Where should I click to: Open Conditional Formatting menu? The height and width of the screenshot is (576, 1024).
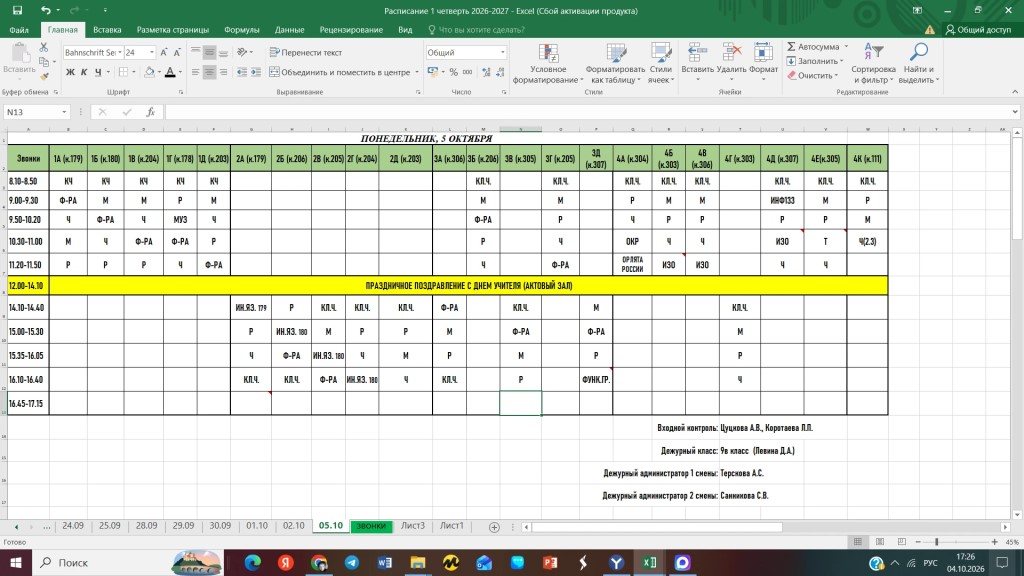point(548,63)
